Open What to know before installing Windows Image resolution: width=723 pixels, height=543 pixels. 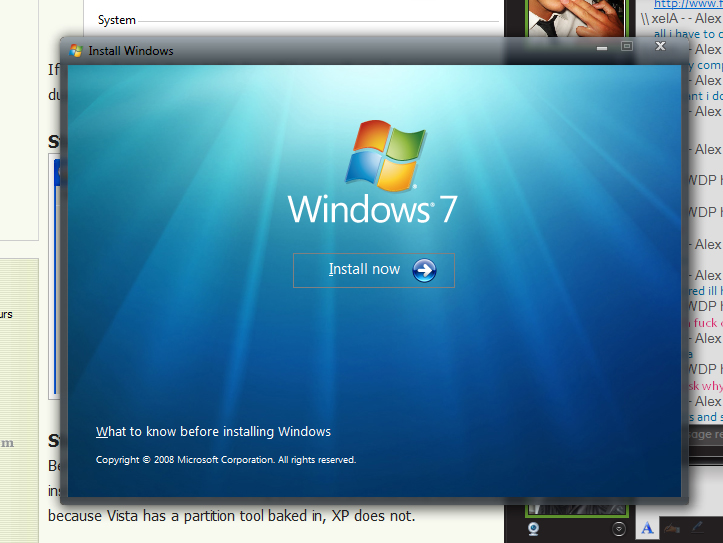tap(213, 432)
